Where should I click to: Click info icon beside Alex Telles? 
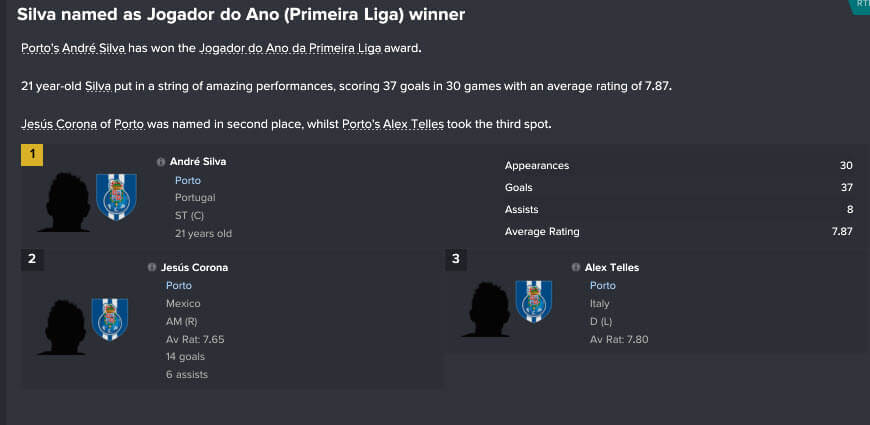(576, 267)
